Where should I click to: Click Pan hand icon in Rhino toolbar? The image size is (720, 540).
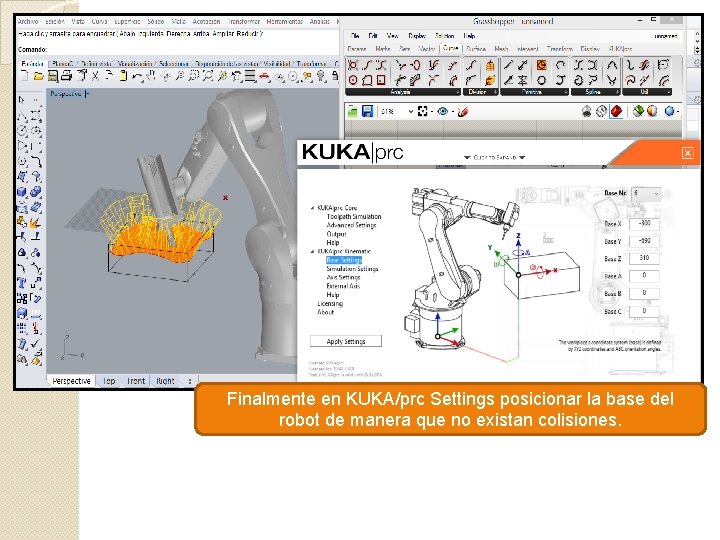click(150, 76)
